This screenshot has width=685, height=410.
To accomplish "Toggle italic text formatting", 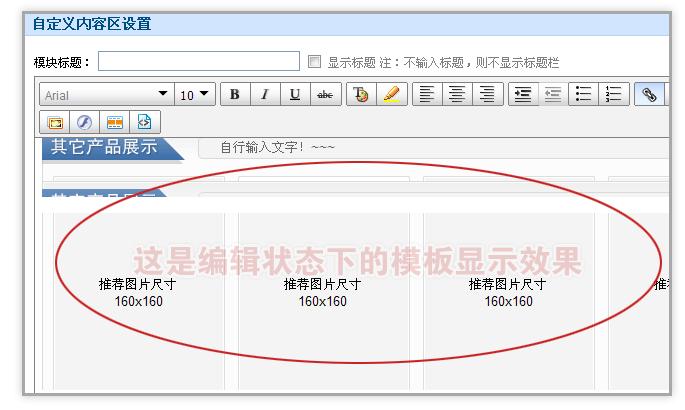I will [x=265, y=95].
